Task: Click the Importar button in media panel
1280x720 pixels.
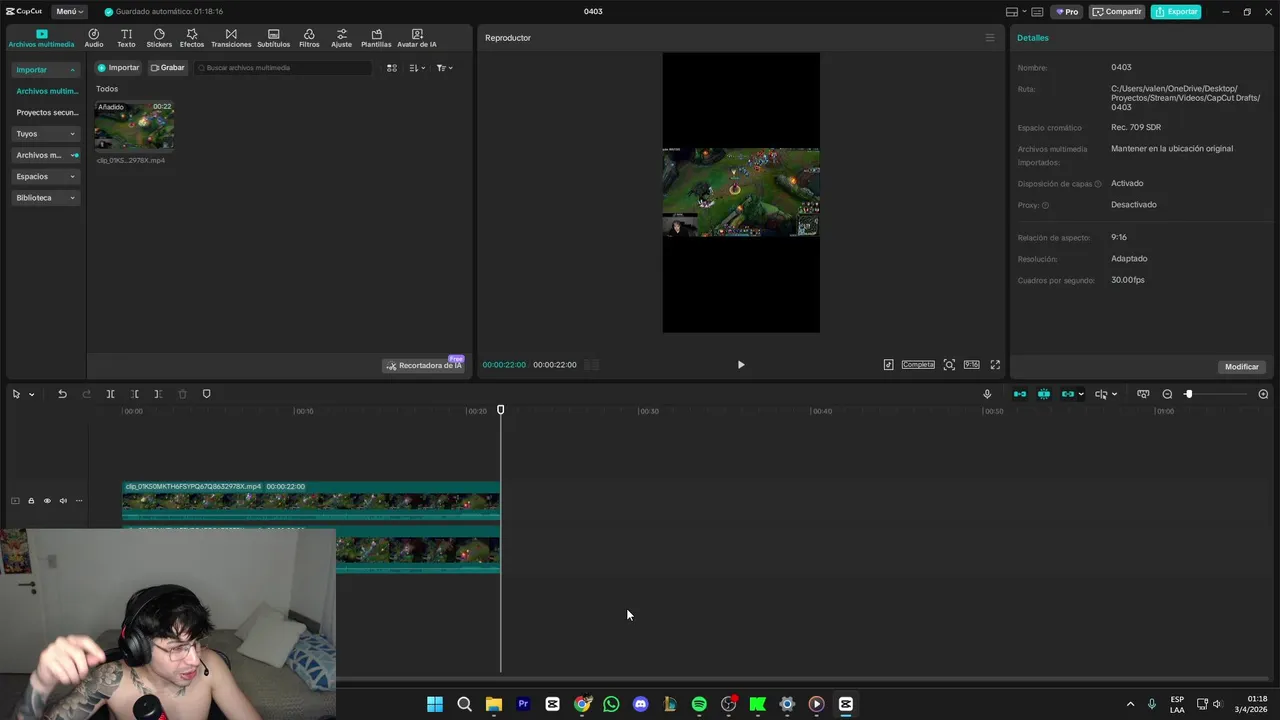Action: (118, 68)
